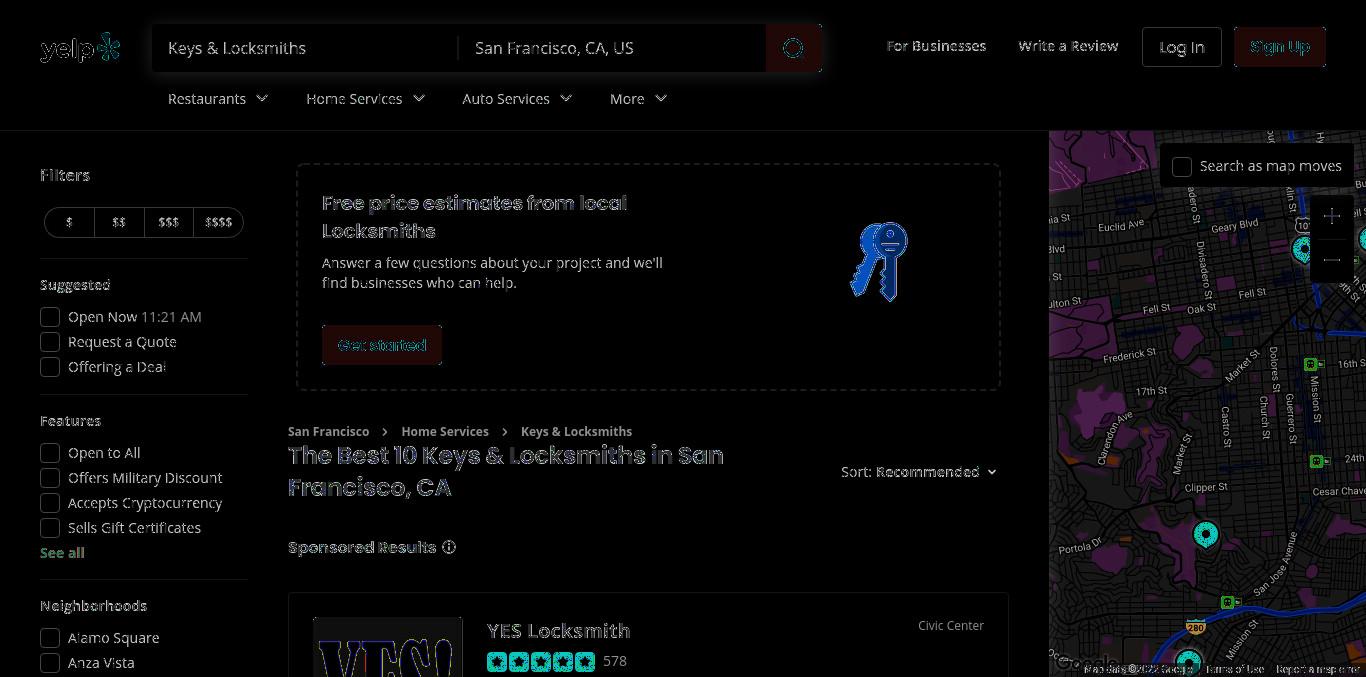Image resolution: width=1366 pixels, height=677 pixels.
Task: Expand the Restaurants dropdown menu
Action: 218,99
